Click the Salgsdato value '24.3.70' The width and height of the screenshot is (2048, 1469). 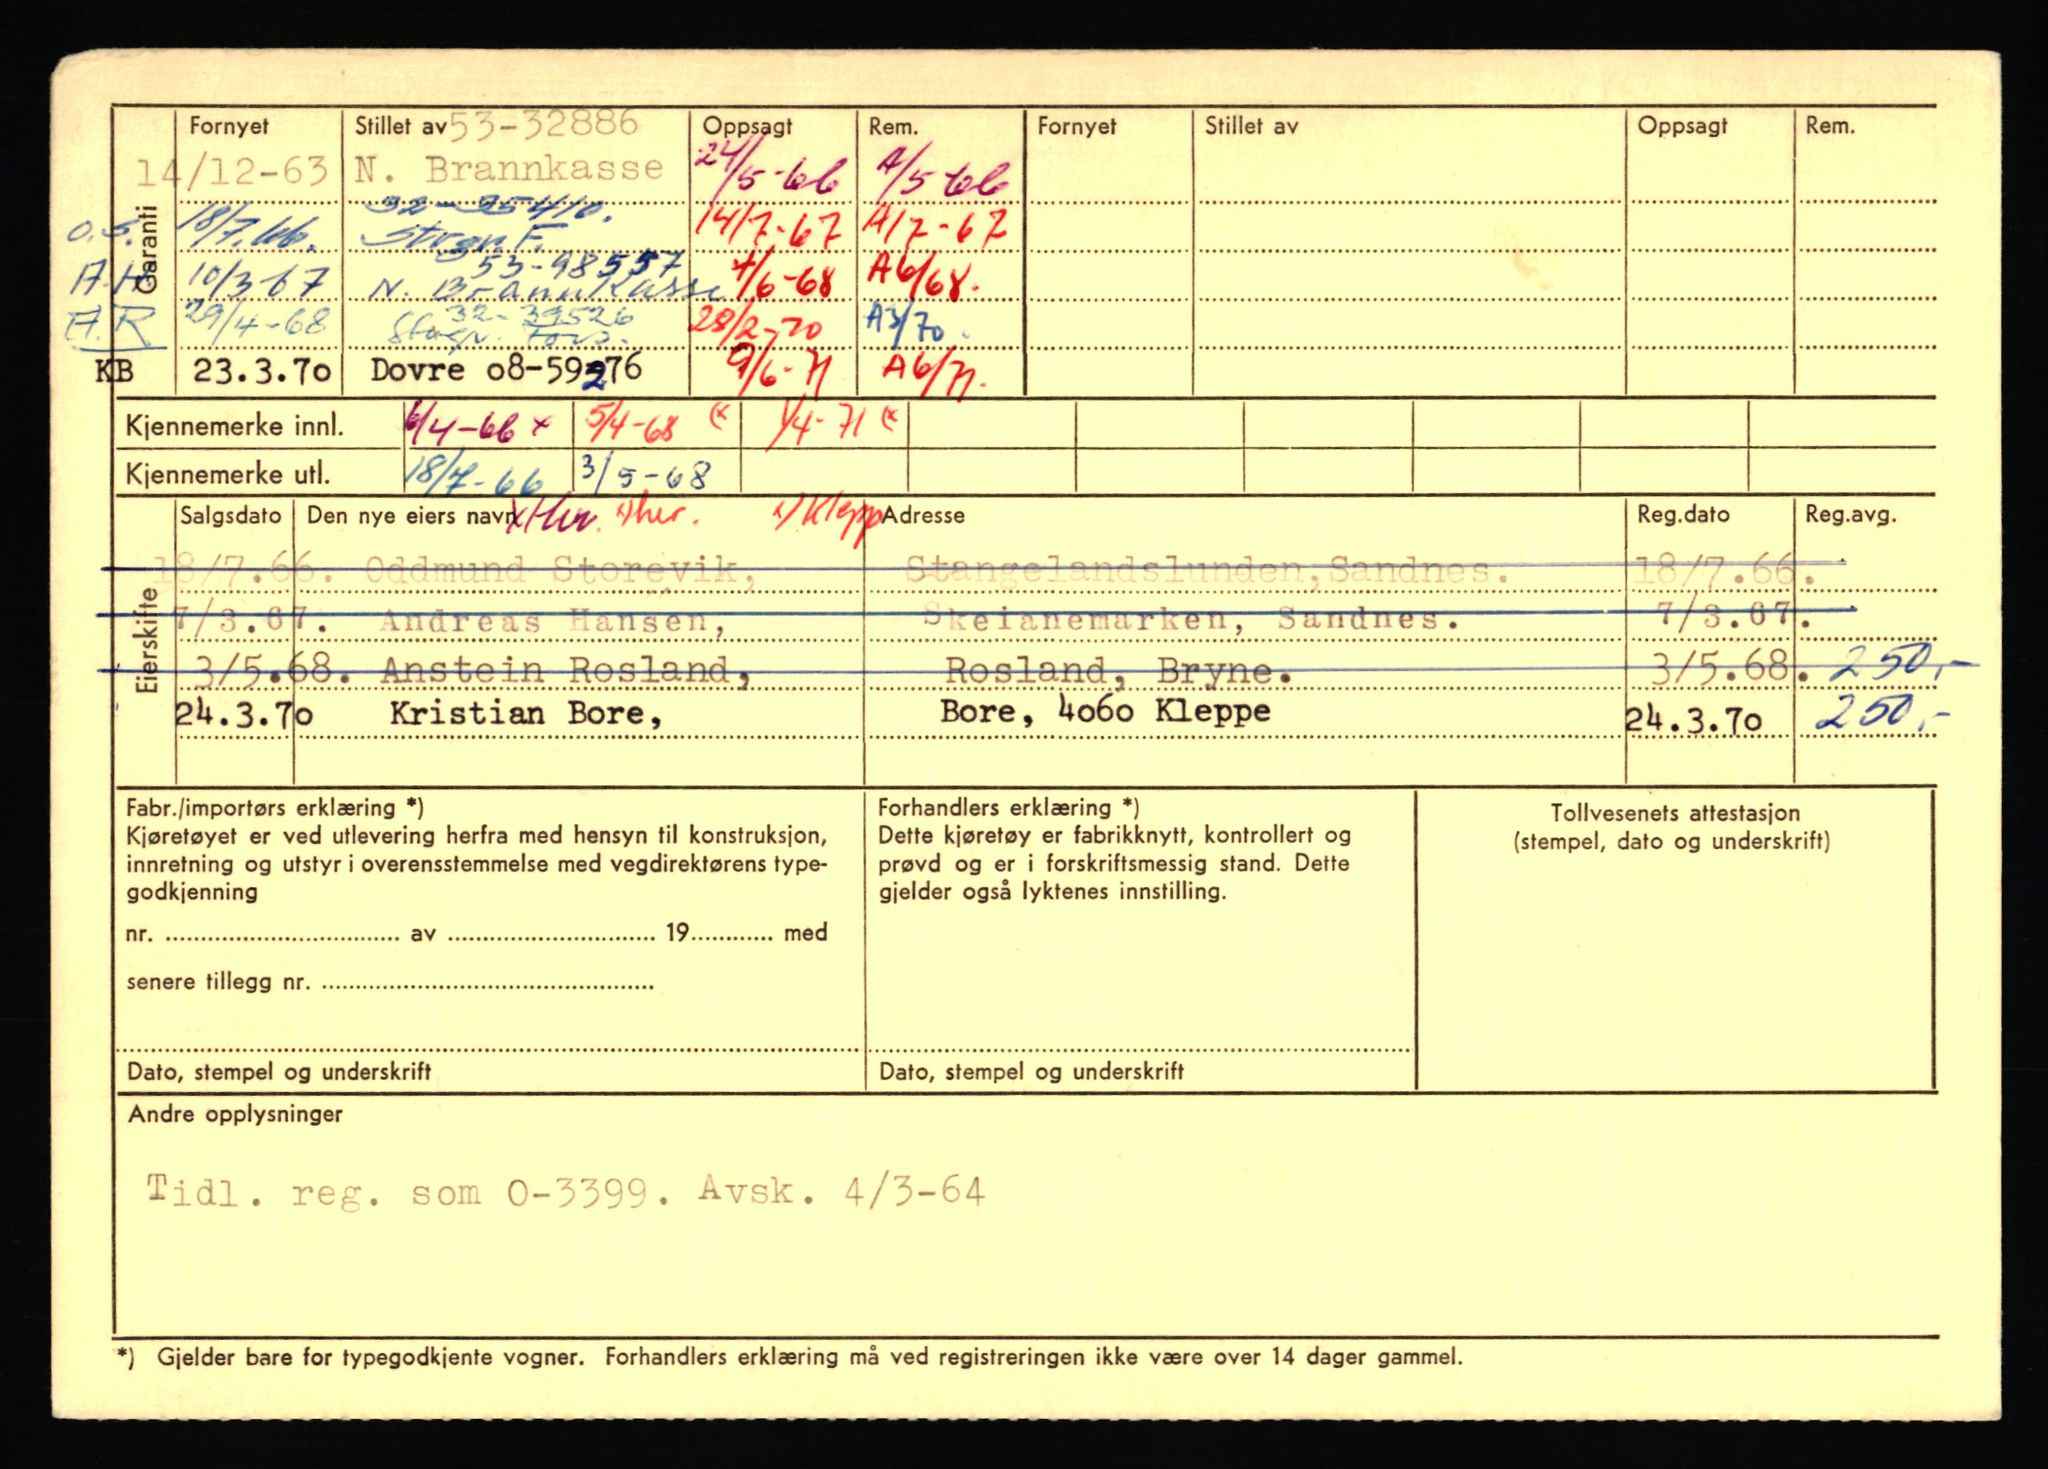pyautogui.click(x=244, y=714)
